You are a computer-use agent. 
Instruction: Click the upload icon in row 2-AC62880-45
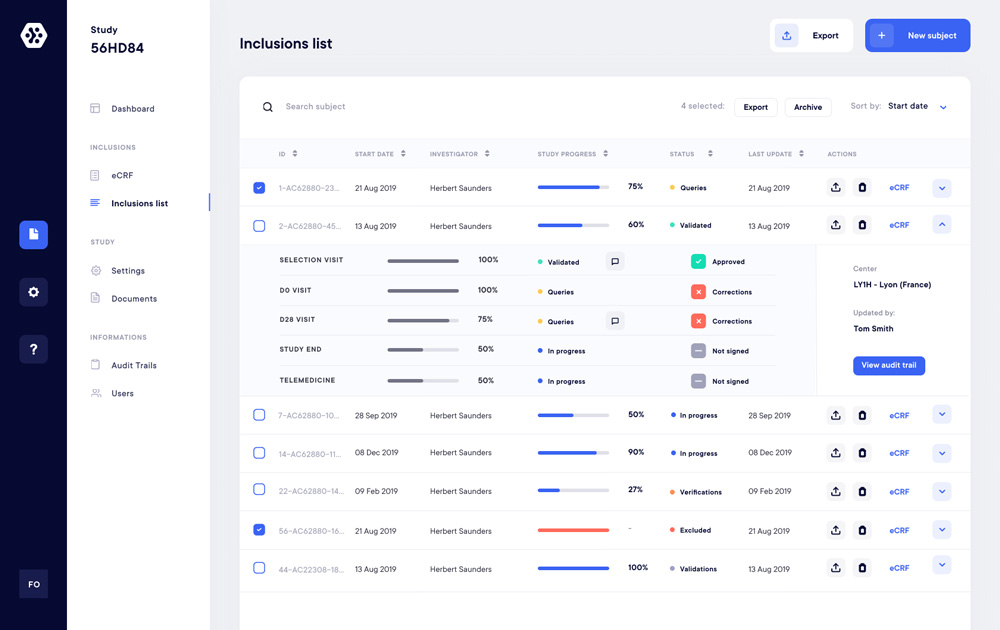[x=835, y=225]
